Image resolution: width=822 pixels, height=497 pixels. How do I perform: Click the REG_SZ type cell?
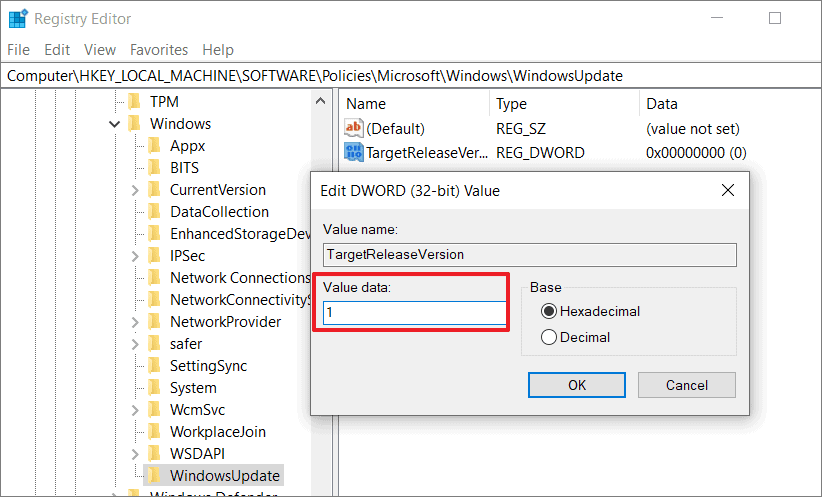click(521, 128)
